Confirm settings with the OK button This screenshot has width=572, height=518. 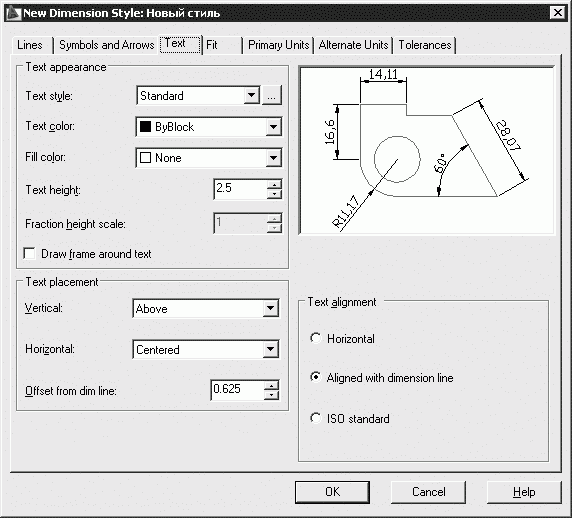click(332, 492)
